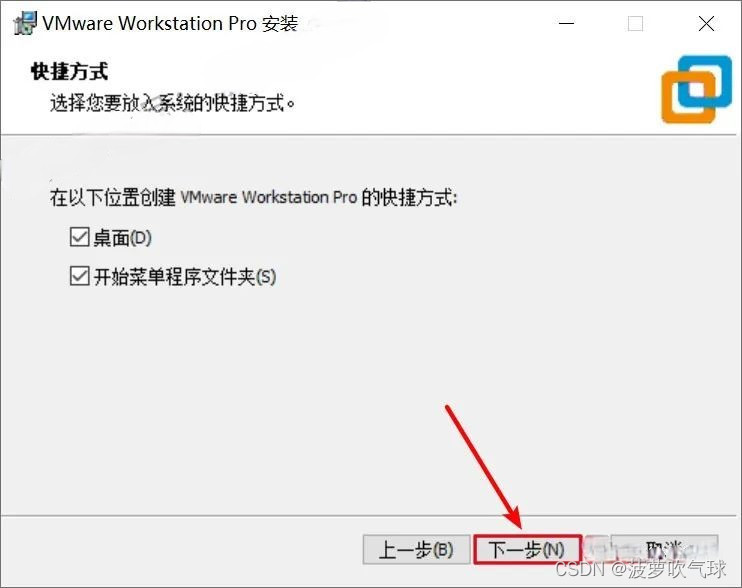Click the installer icon in title bar
This screenshot has width=742, height=588.
point(25,24)
